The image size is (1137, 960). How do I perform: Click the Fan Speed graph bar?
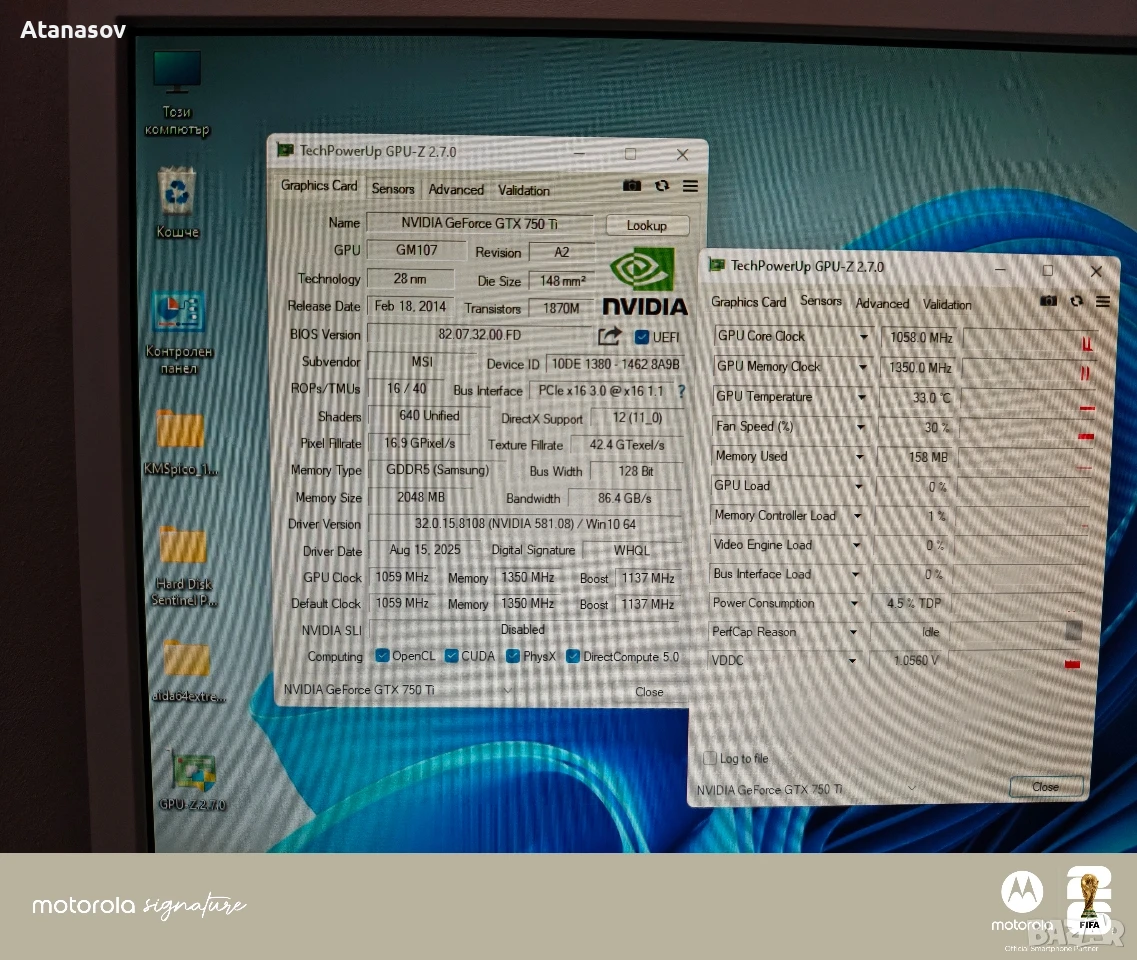(1027, 429)
